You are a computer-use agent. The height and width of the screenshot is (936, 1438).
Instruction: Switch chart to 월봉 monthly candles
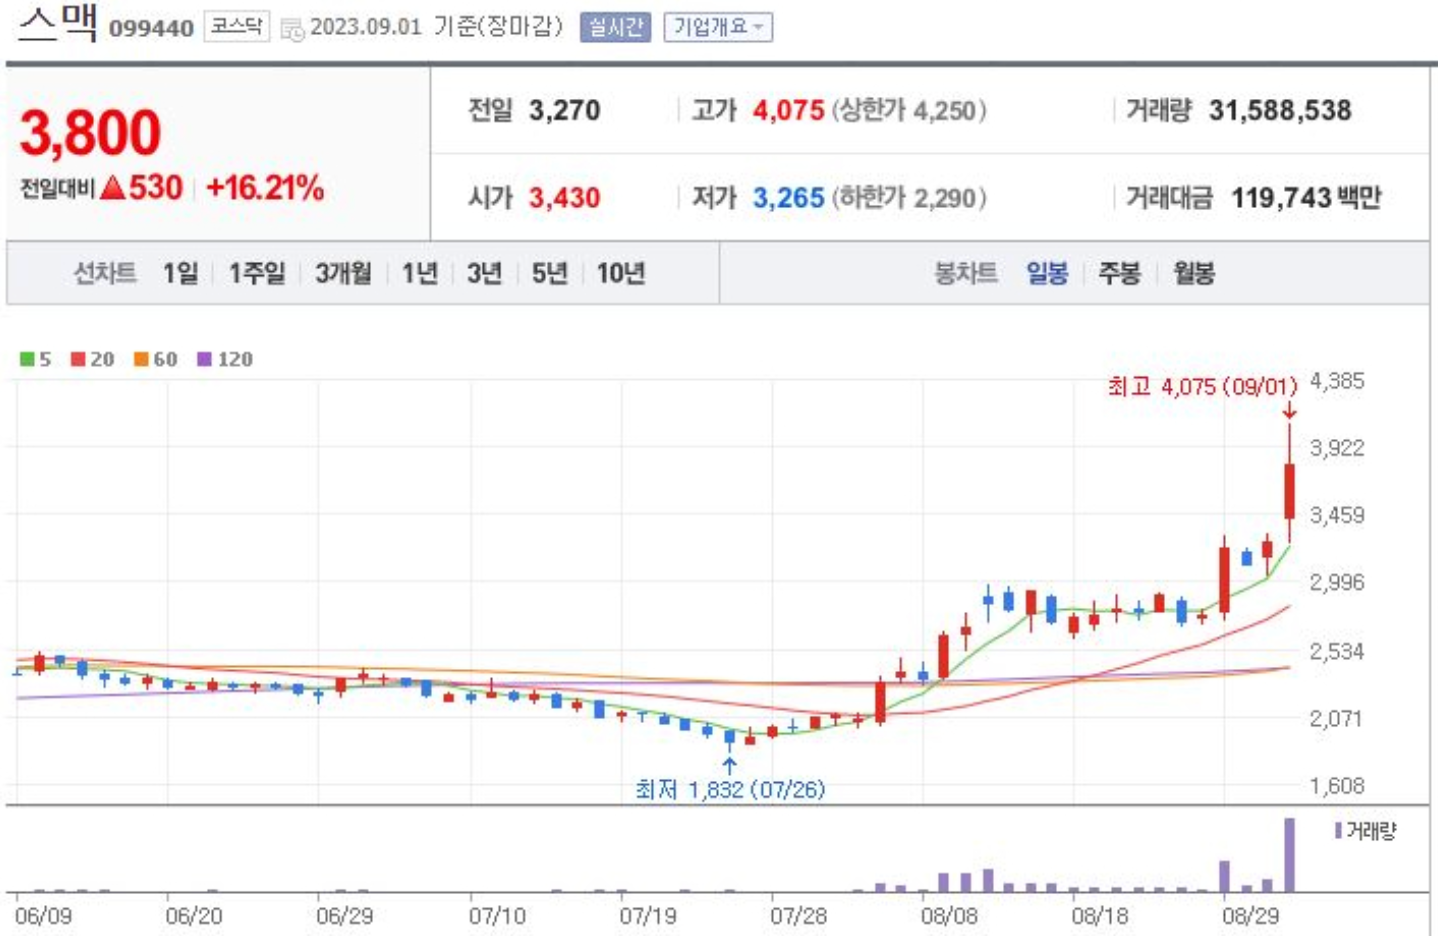coord(1196,271)
